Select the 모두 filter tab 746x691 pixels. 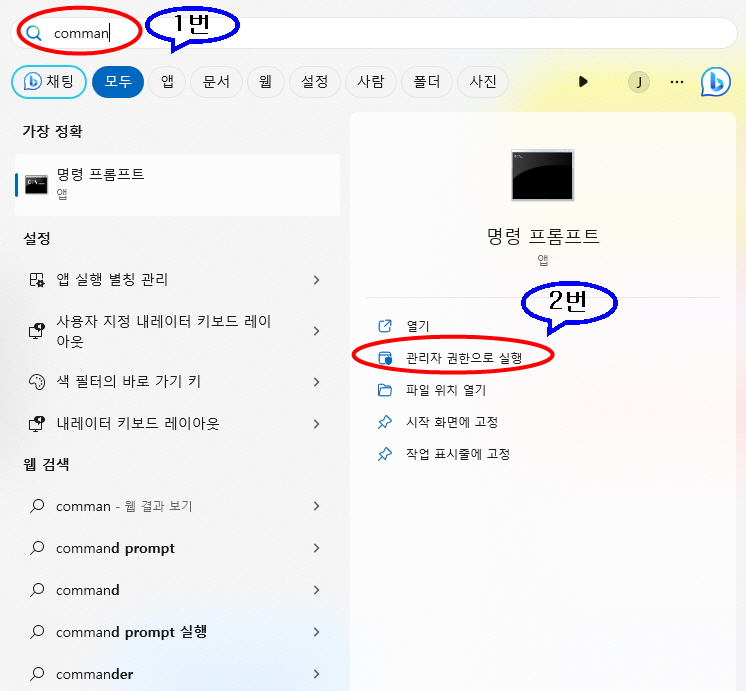tap(118, 82)
